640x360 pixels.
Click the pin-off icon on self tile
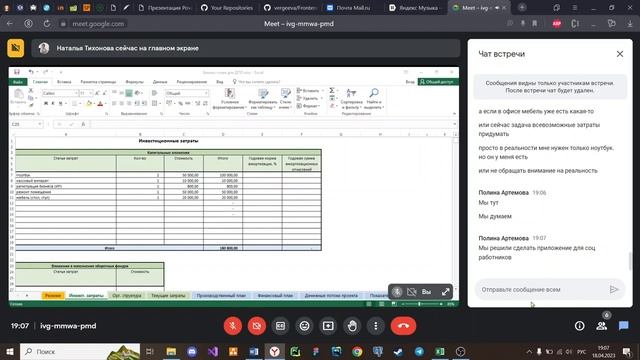tap(397, 292)
